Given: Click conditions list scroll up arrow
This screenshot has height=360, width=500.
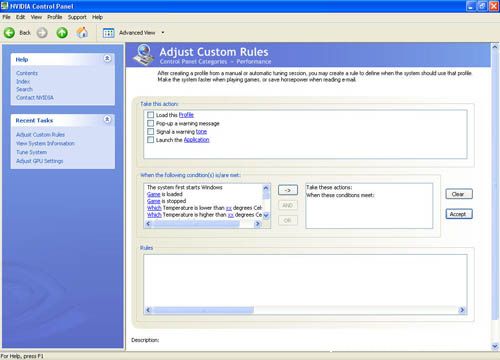Looking at the screenshot, I should tap(266, 188).
